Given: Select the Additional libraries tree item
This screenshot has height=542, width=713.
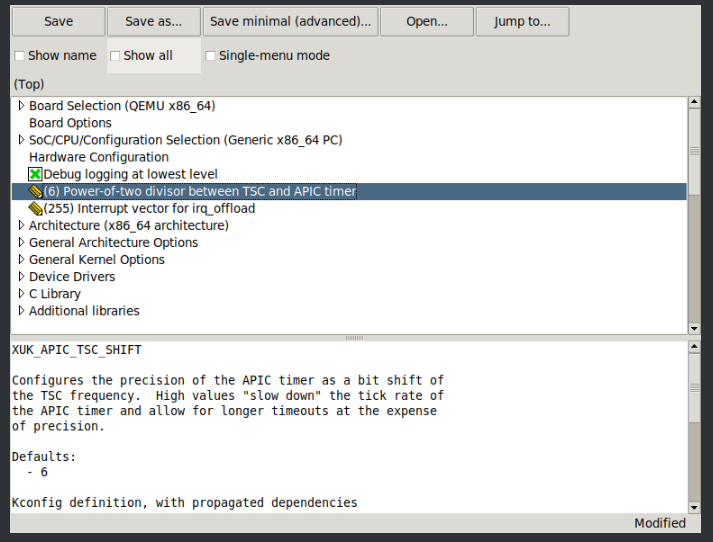Looking at the screenshot, I should 84,311.
